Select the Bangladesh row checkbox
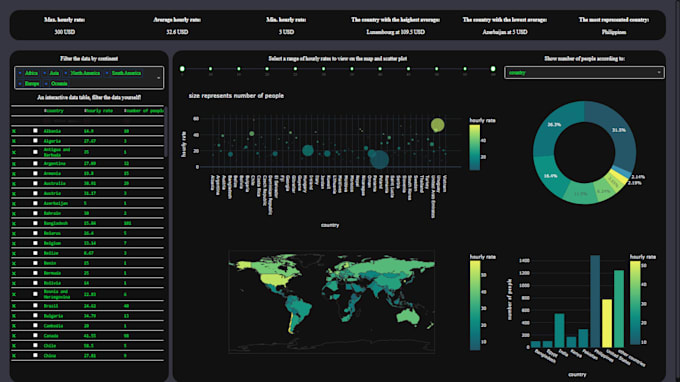 [x=35, y=223]
